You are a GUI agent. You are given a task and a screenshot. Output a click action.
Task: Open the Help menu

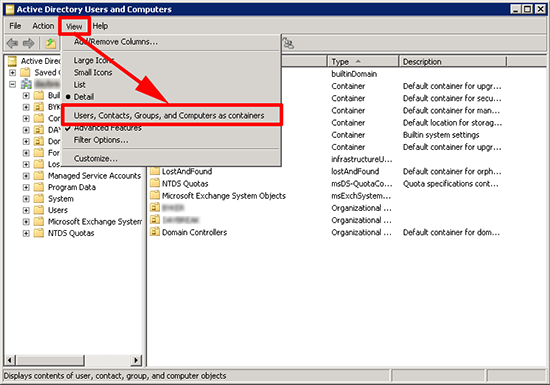pos(100,26)
